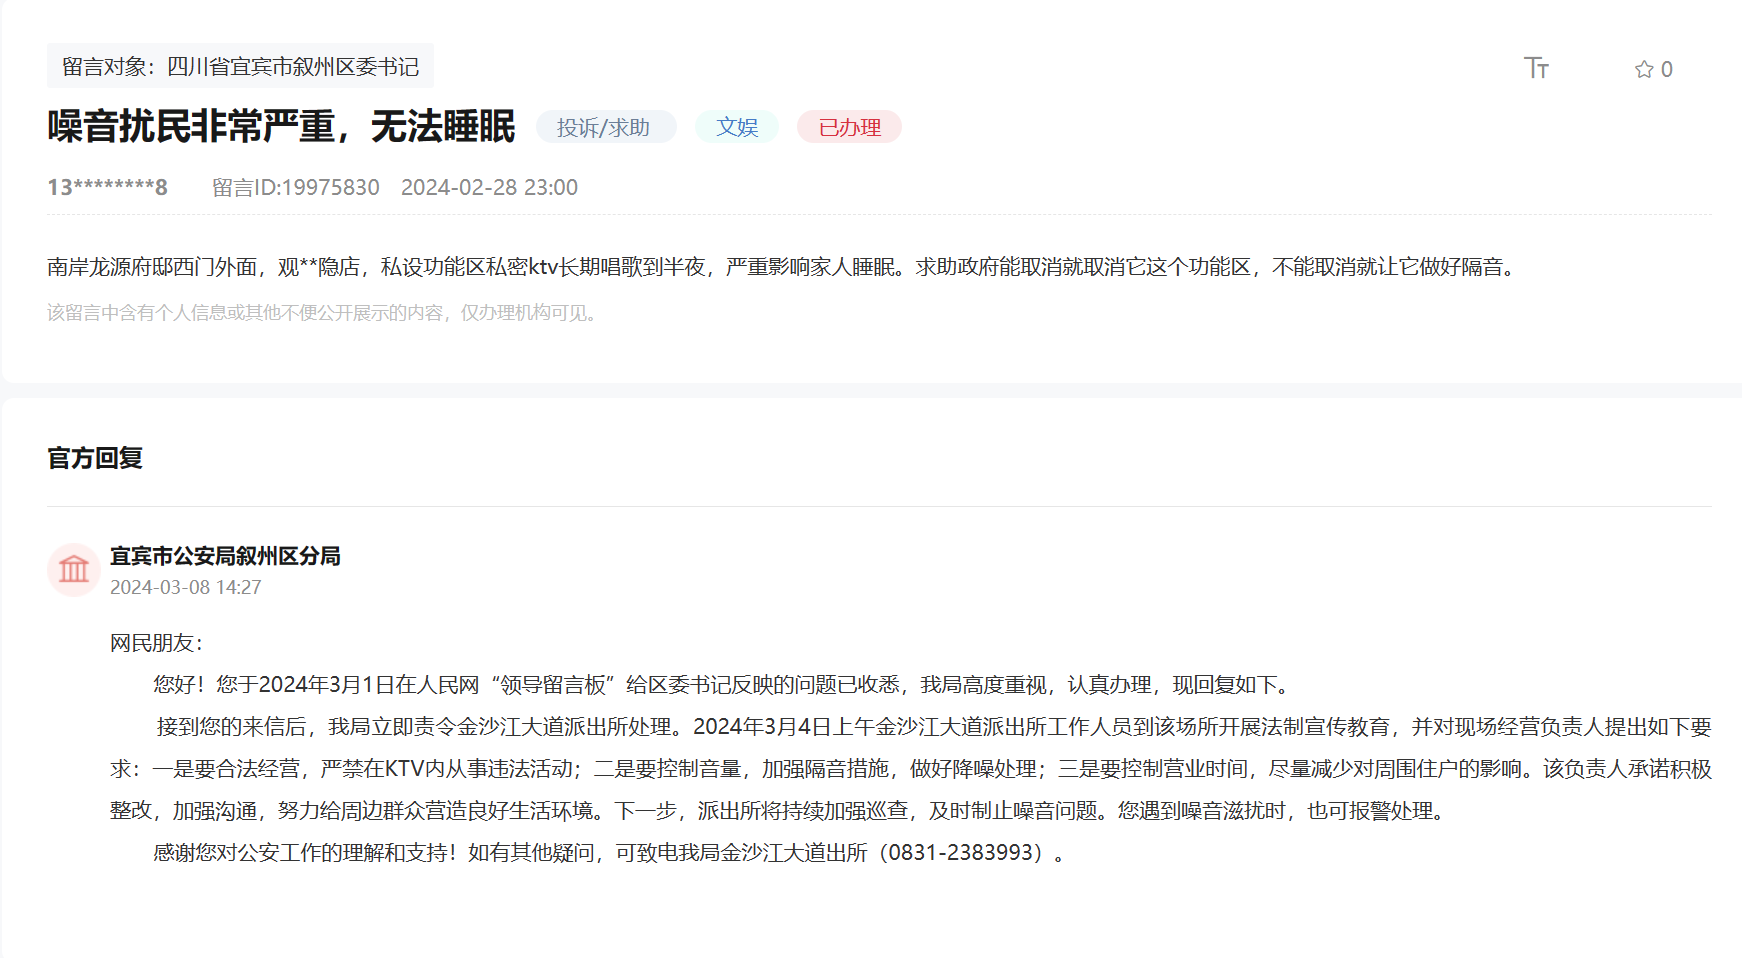Click the 官方回复 section heading

tap(94, 459)
